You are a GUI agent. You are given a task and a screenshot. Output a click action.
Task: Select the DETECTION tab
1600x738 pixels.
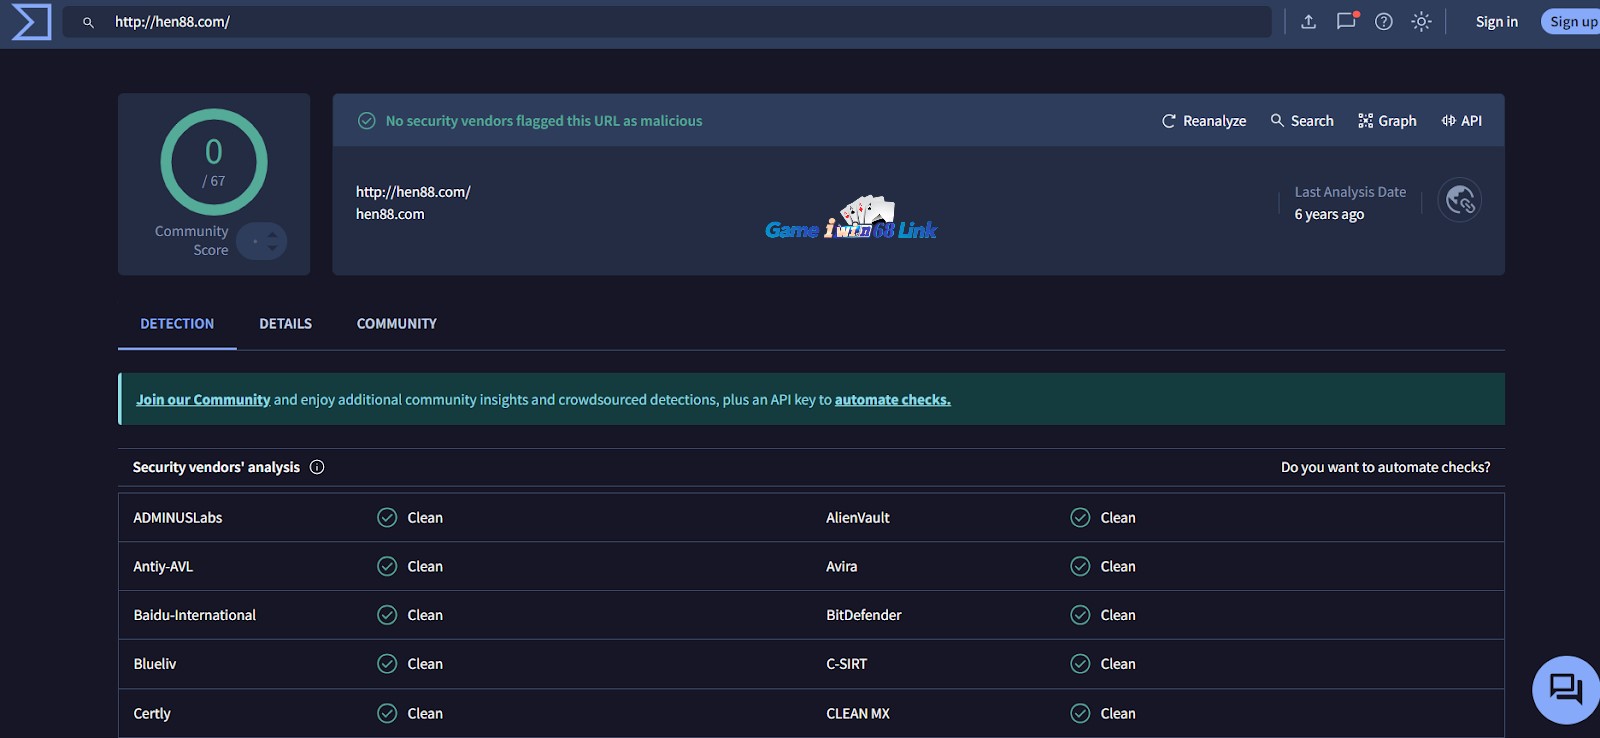pos(177,324)
